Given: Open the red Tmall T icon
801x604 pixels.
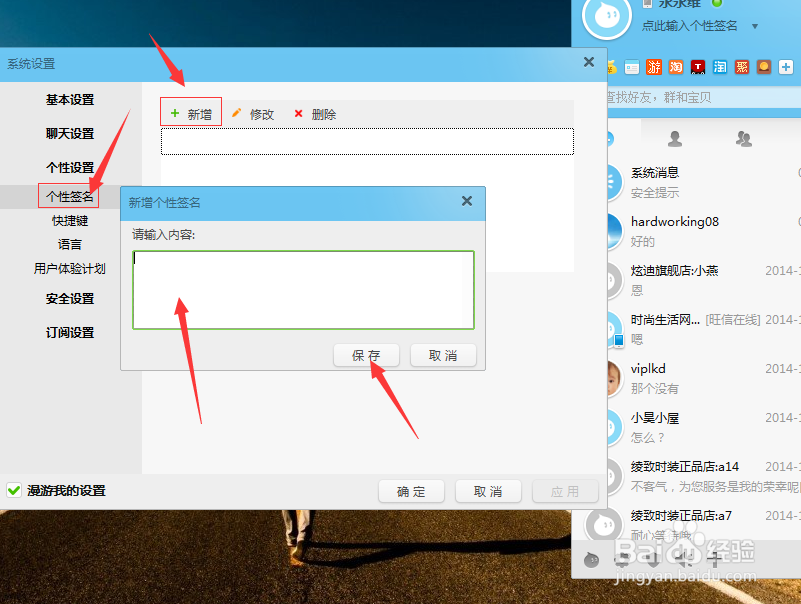Looking at the screenshot, I should coord(698,67).
